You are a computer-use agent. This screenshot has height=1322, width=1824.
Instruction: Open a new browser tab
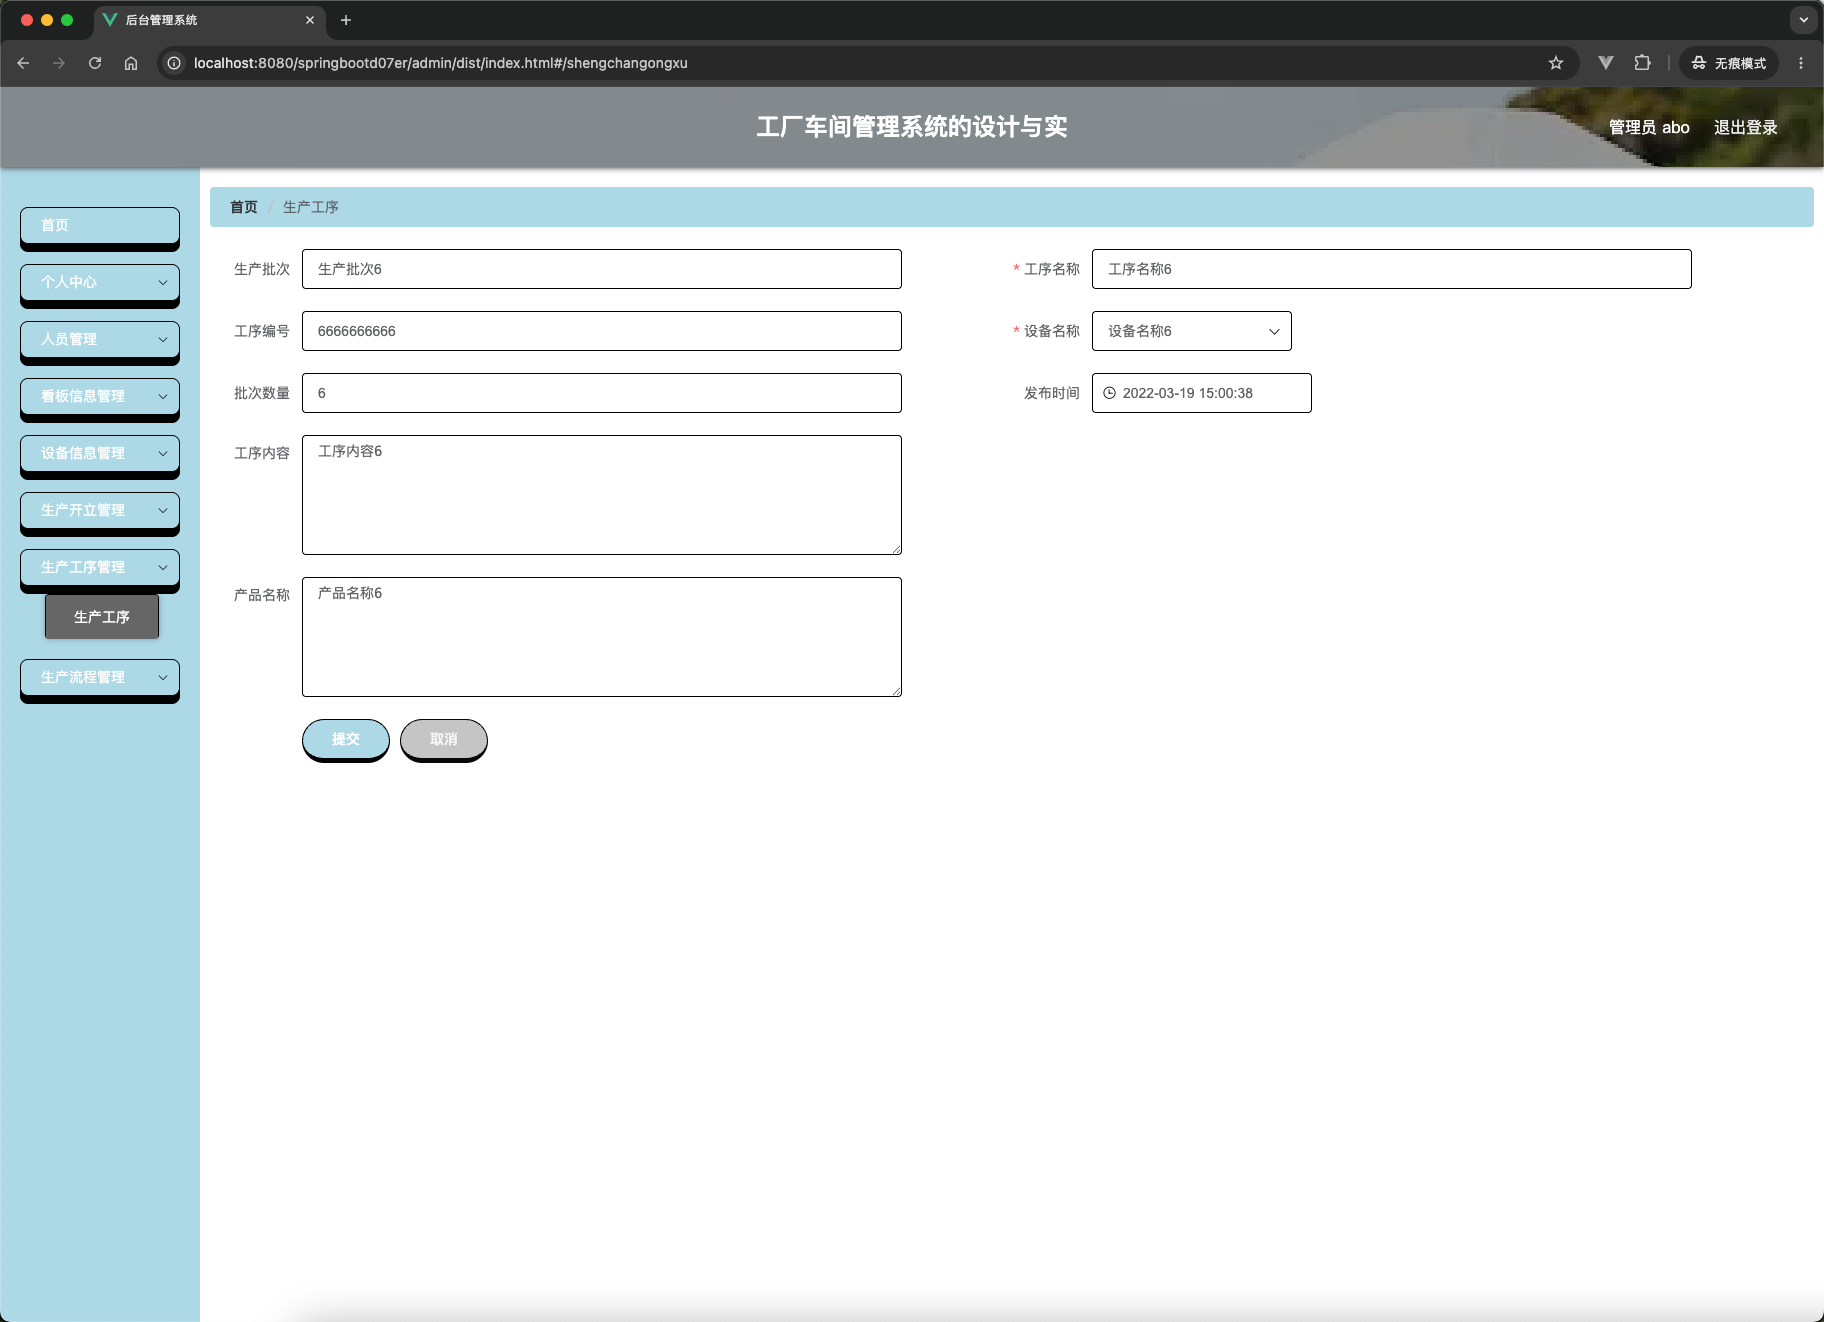[x=346, y=20]
